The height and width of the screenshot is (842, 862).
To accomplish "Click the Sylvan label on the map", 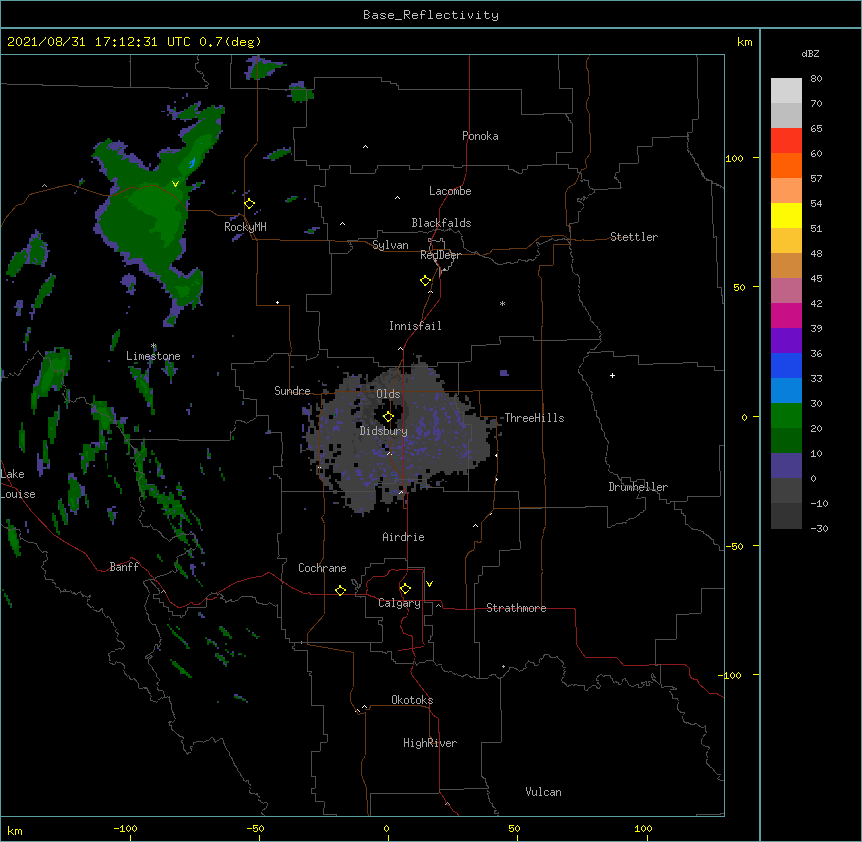I will (x=390, y=245).
